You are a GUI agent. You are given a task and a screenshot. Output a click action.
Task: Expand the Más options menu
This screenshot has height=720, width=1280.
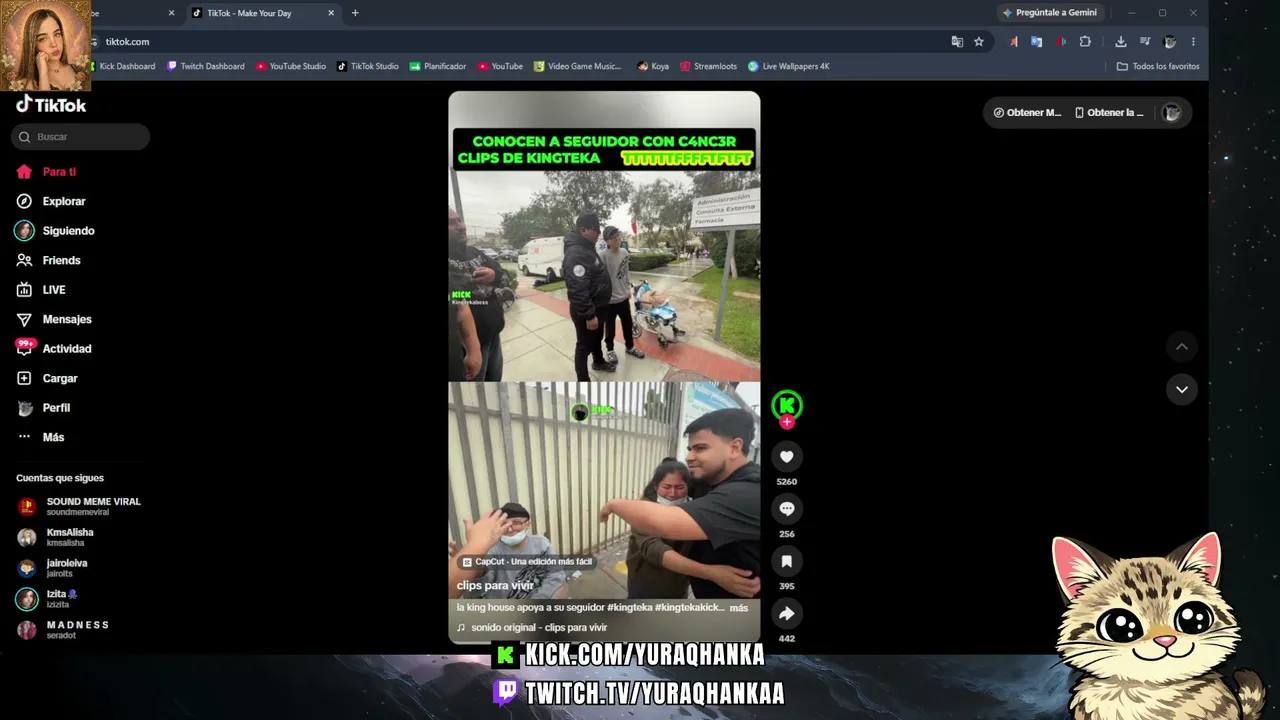[40, 437]
